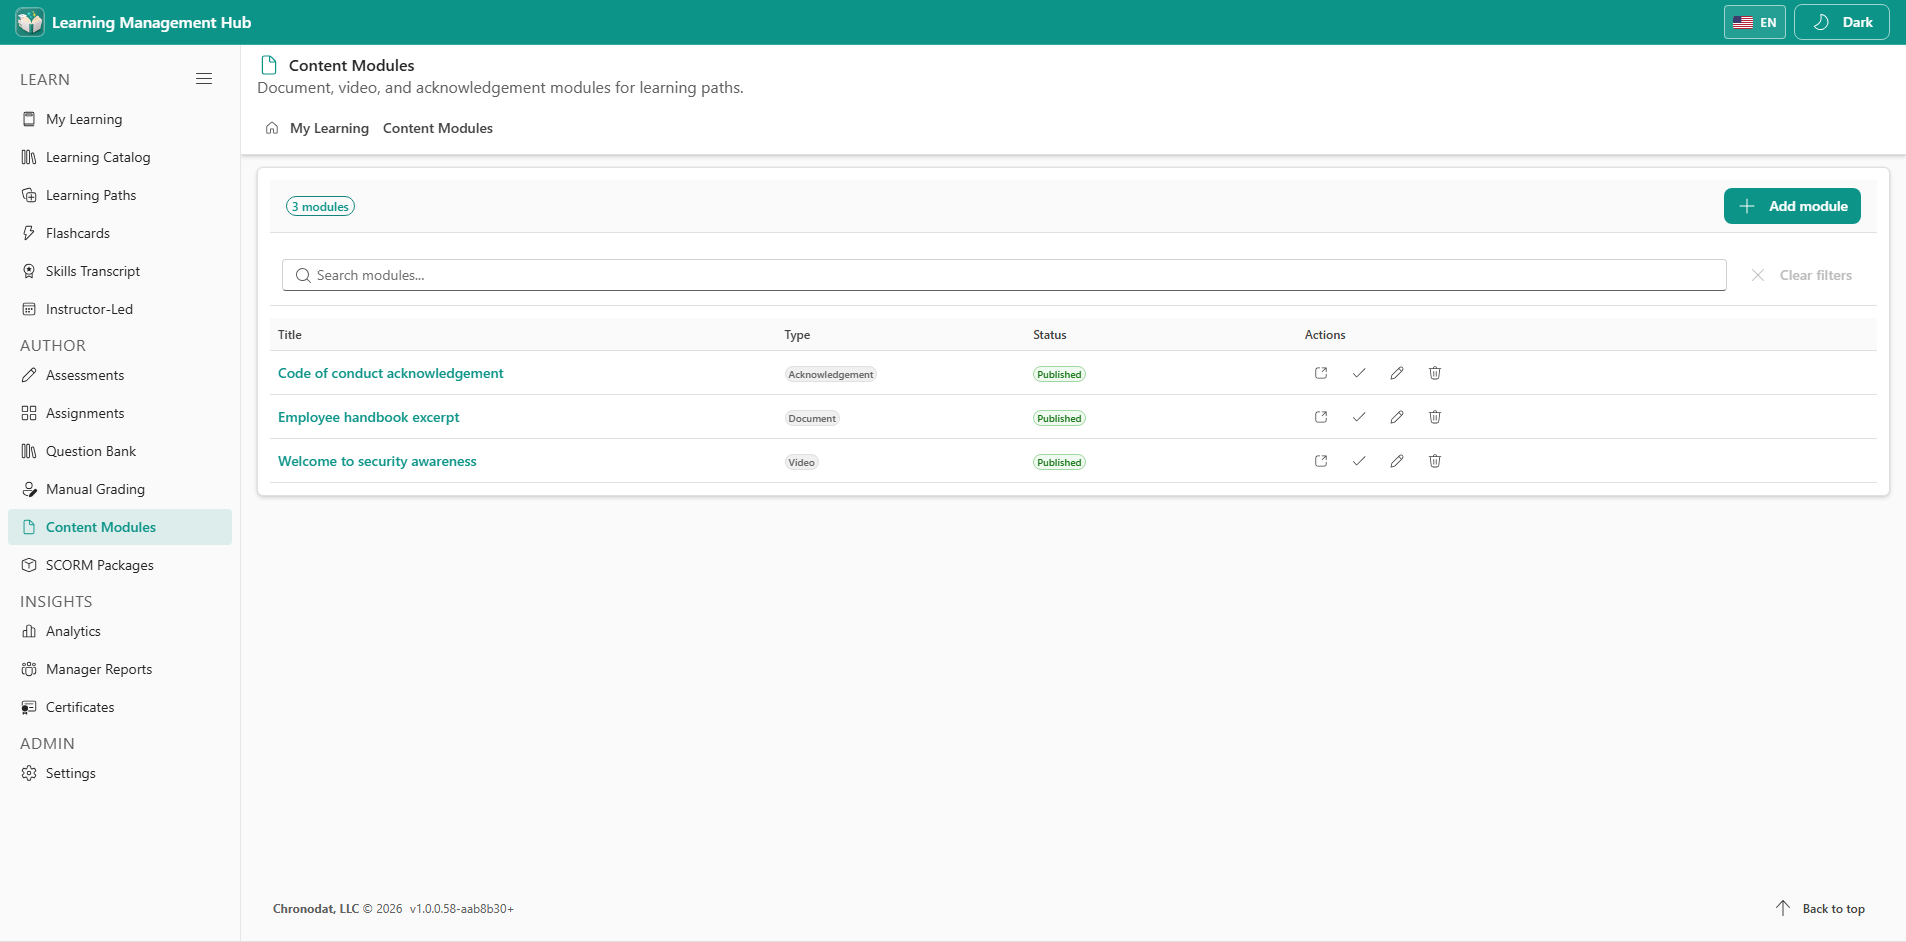Click the Content Modules page title icon
1906x942 pixels.
[x=268, y=65]
